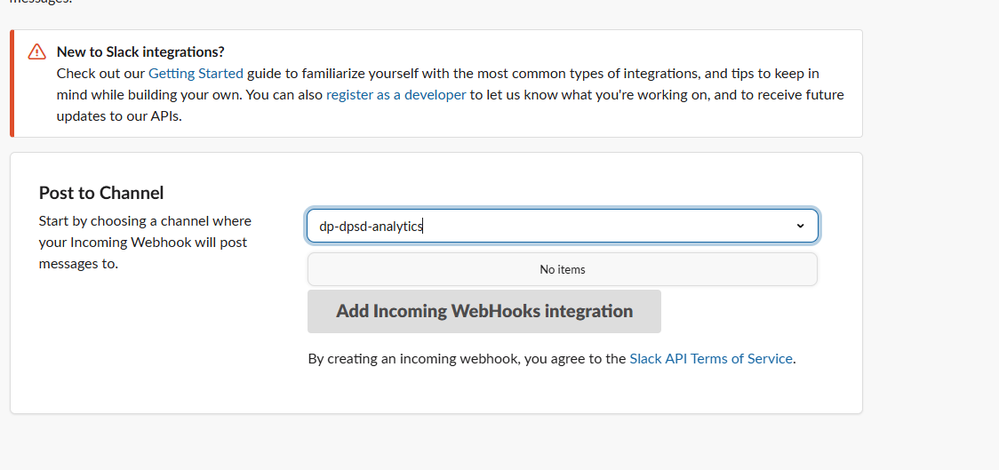Open the Slack API Terms of Service
999x470 pixels.
pyautogui.click(x=711, y=358)
